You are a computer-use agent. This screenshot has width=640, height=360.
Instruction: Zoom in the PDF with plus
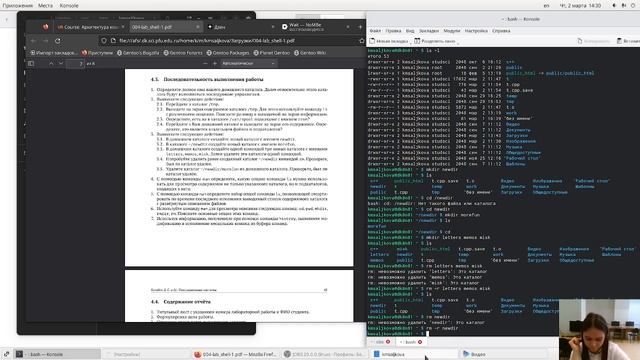pyautogui.click(x=215, y=64)
